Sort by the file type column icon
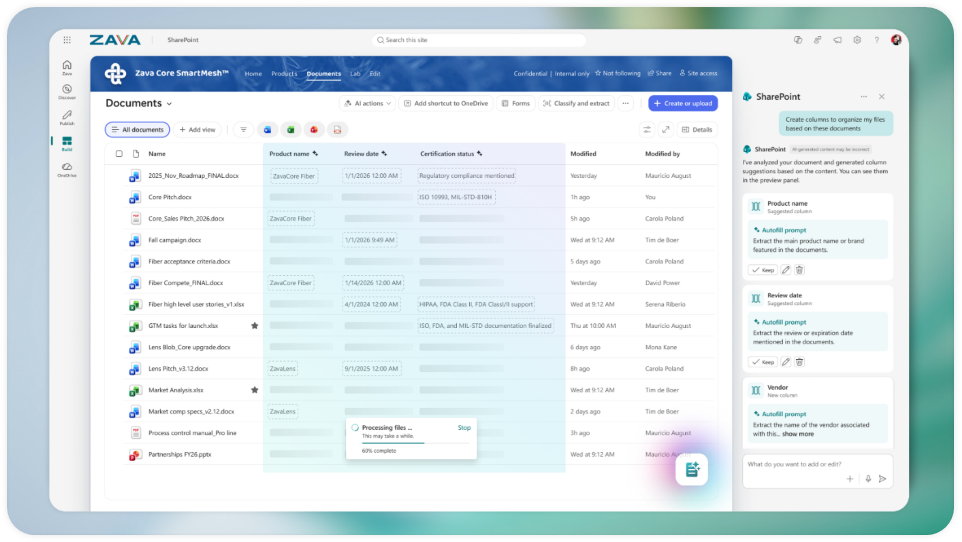 point(136,153)
